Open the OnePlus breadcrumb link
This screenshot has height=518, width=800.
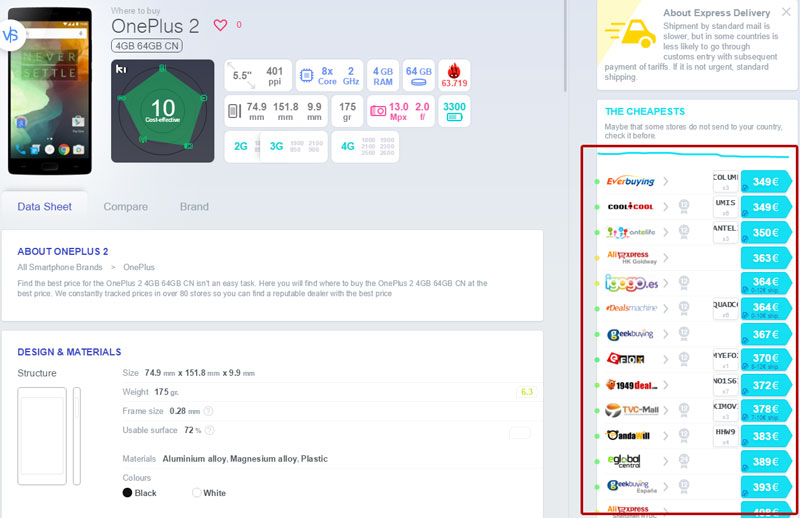coord(139,267)
